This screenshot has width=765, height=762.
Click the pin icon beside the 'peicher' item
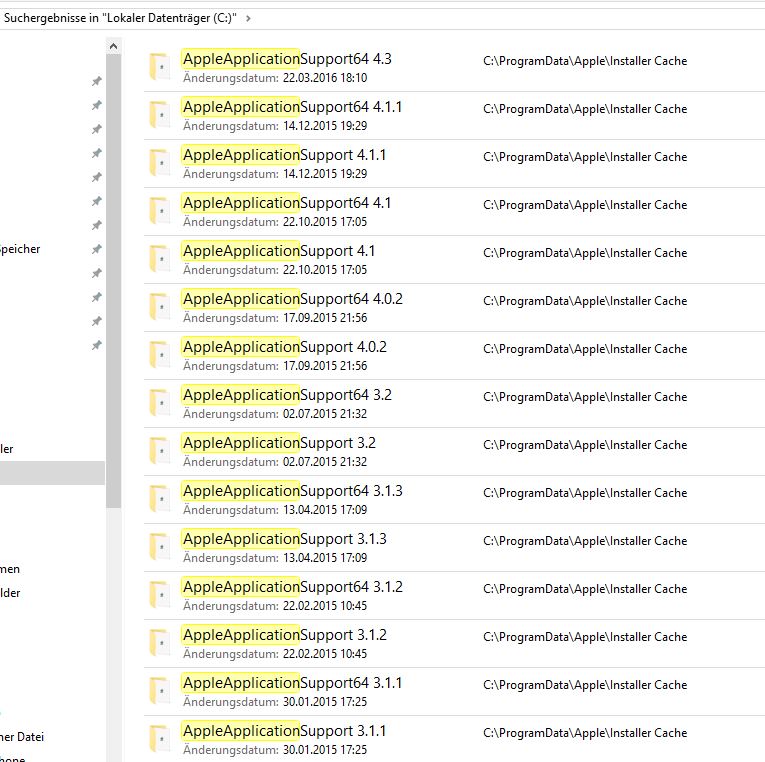pos(97,249)
